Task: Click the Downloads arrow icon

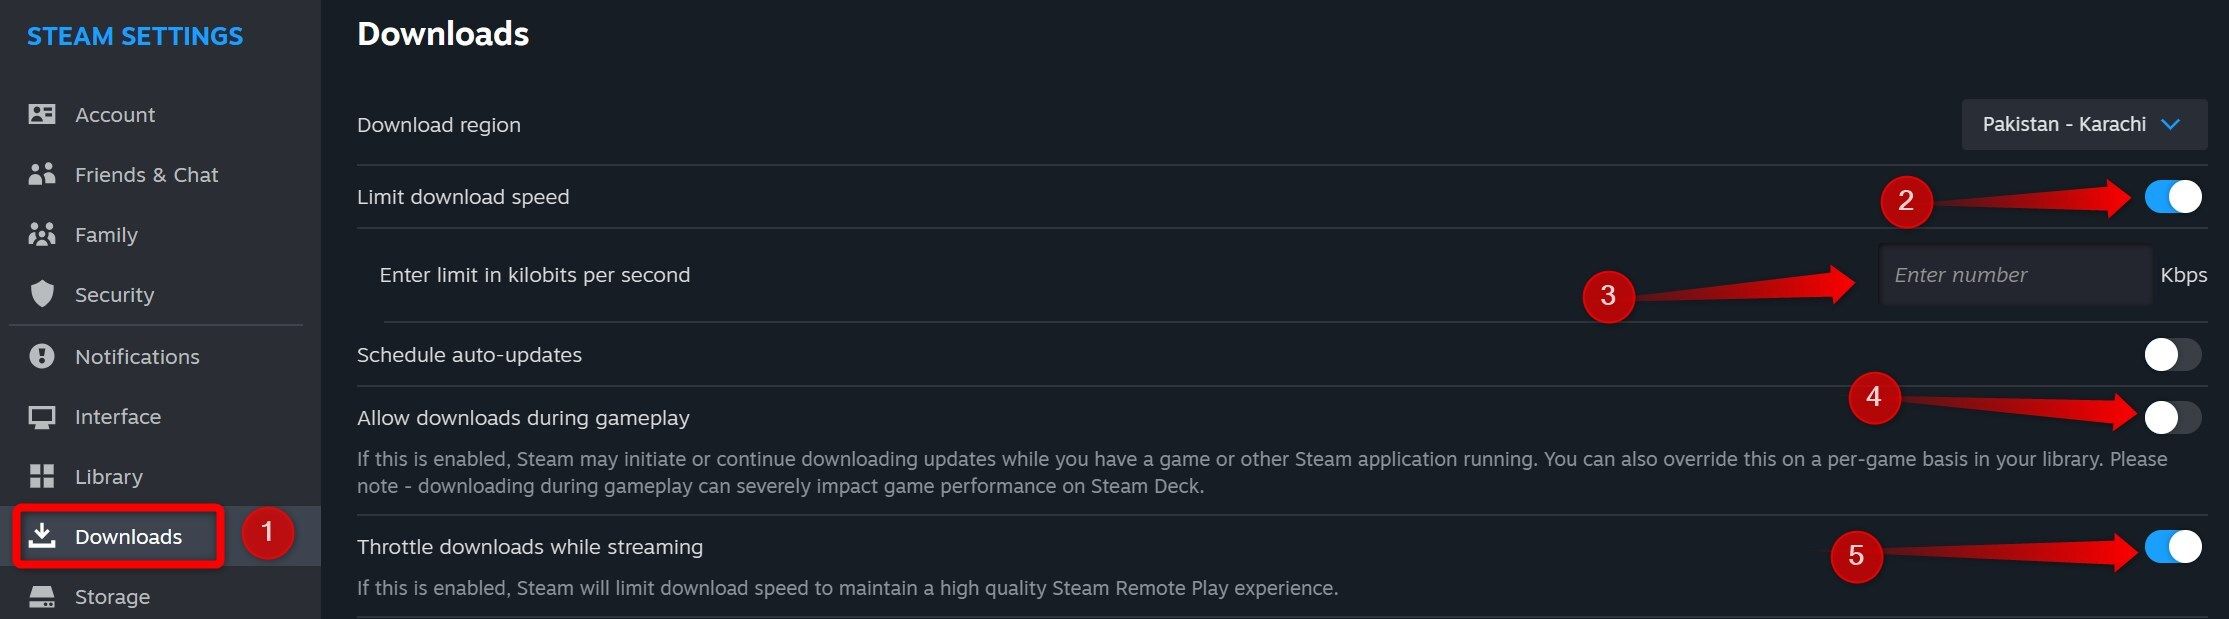Action: click(x=42, y=536)
